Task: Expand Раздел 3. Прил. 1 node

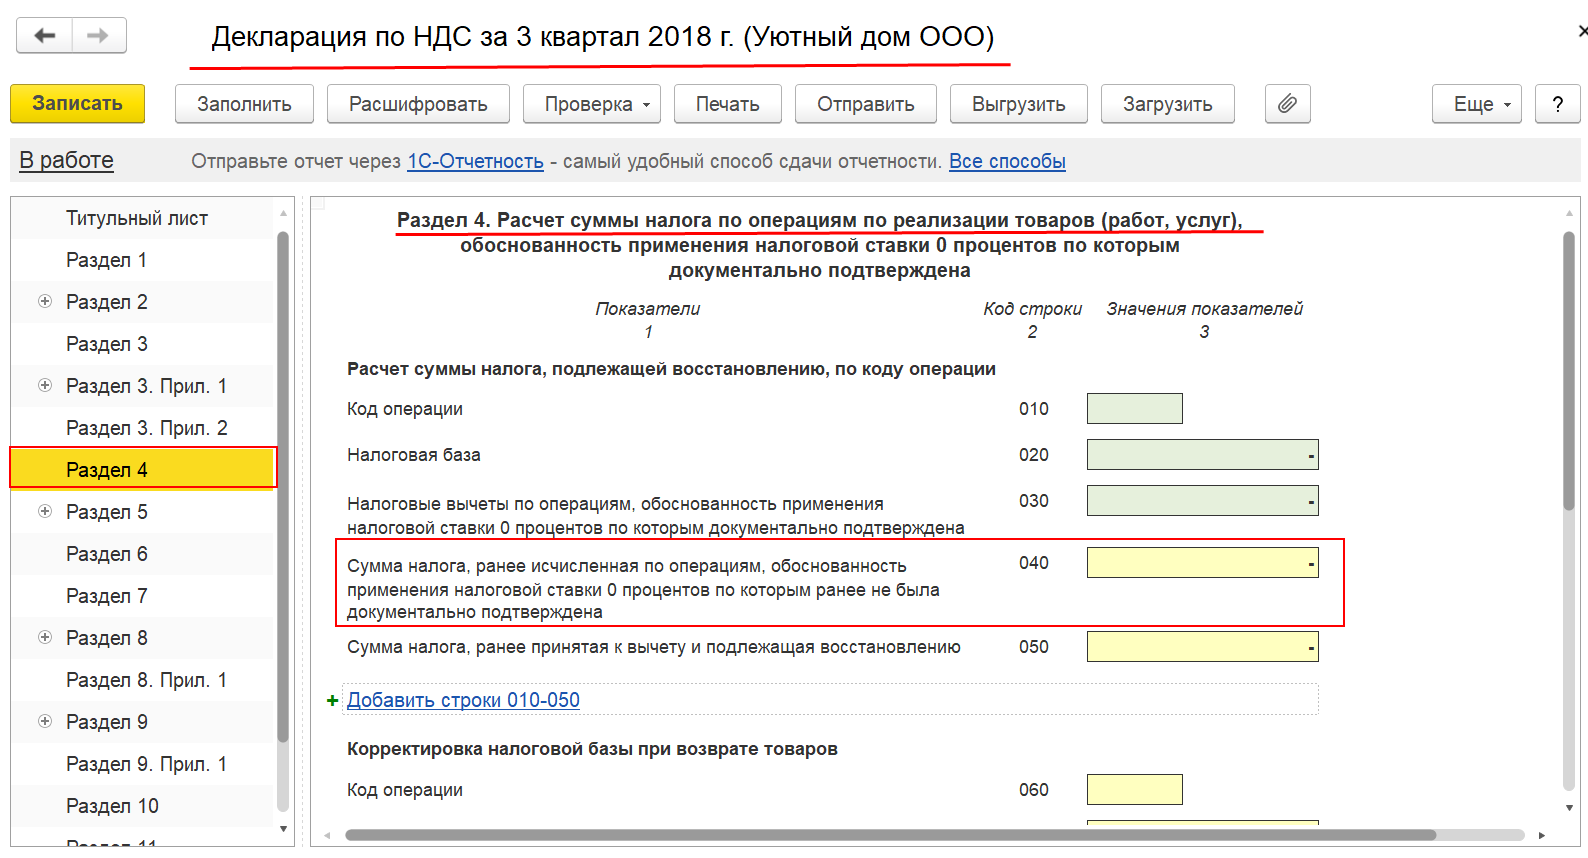Action: (x=45, y=385)
